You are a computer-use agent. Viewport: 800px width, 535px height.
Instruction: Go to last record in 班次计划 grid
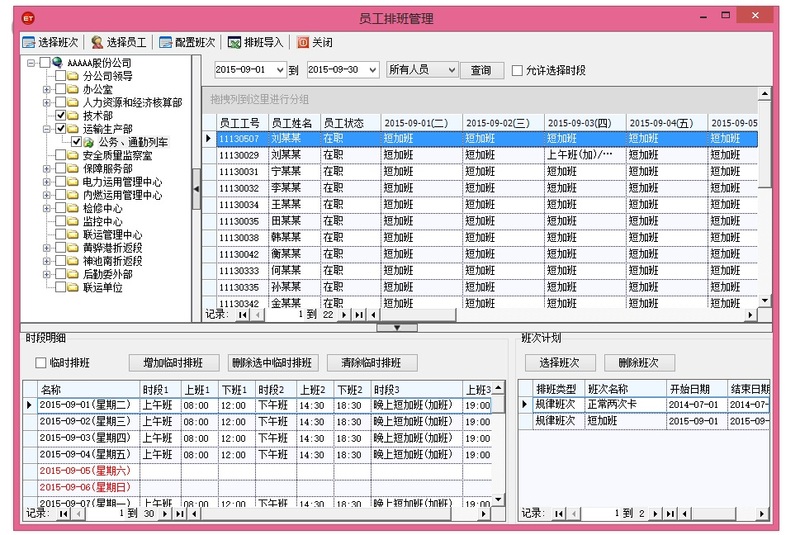670,514
